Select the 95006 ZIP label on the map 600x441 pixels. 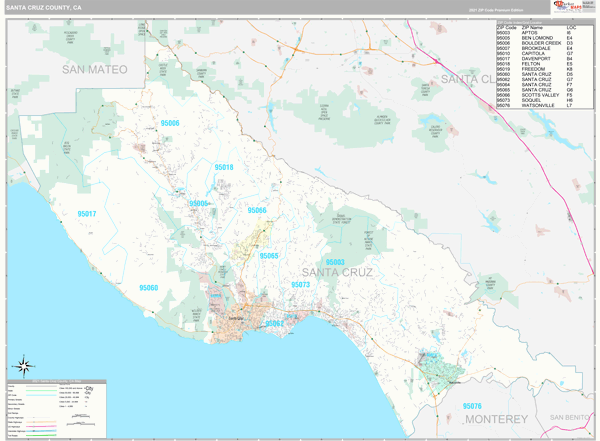pos(170,123)
